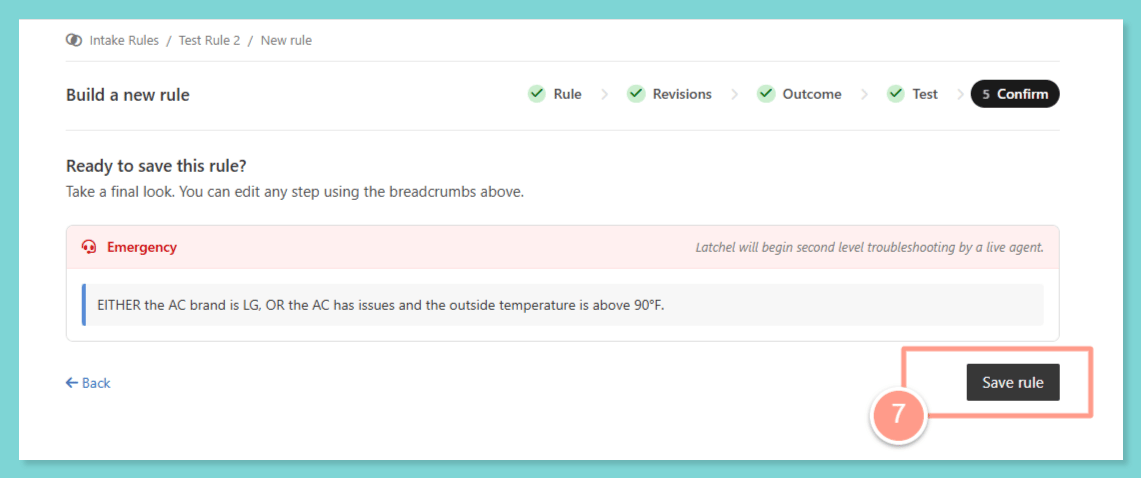Click the Emergency outcome label
The image size is (1141, 478).
[x=142, y=247]
